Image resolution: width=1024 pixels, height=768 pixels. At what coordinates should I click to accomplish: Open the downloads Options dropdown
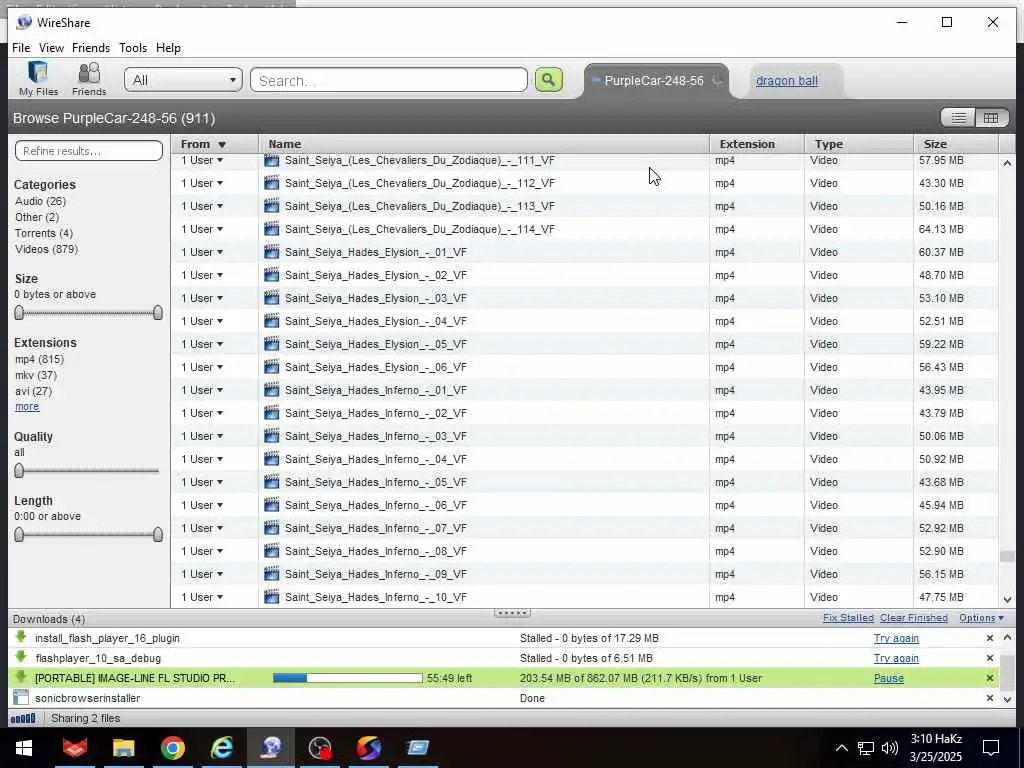981,618
